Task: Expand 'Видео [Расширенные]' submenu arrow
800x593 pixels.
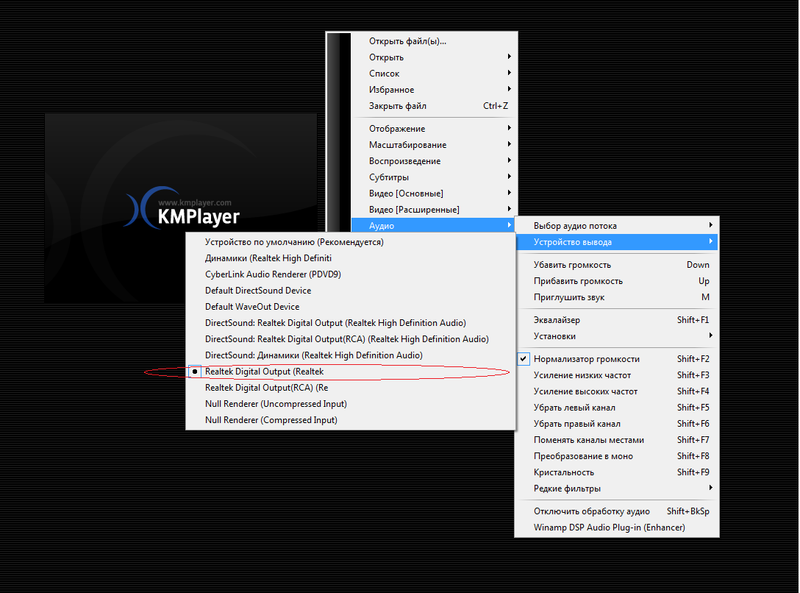Action: pos(509,209)
